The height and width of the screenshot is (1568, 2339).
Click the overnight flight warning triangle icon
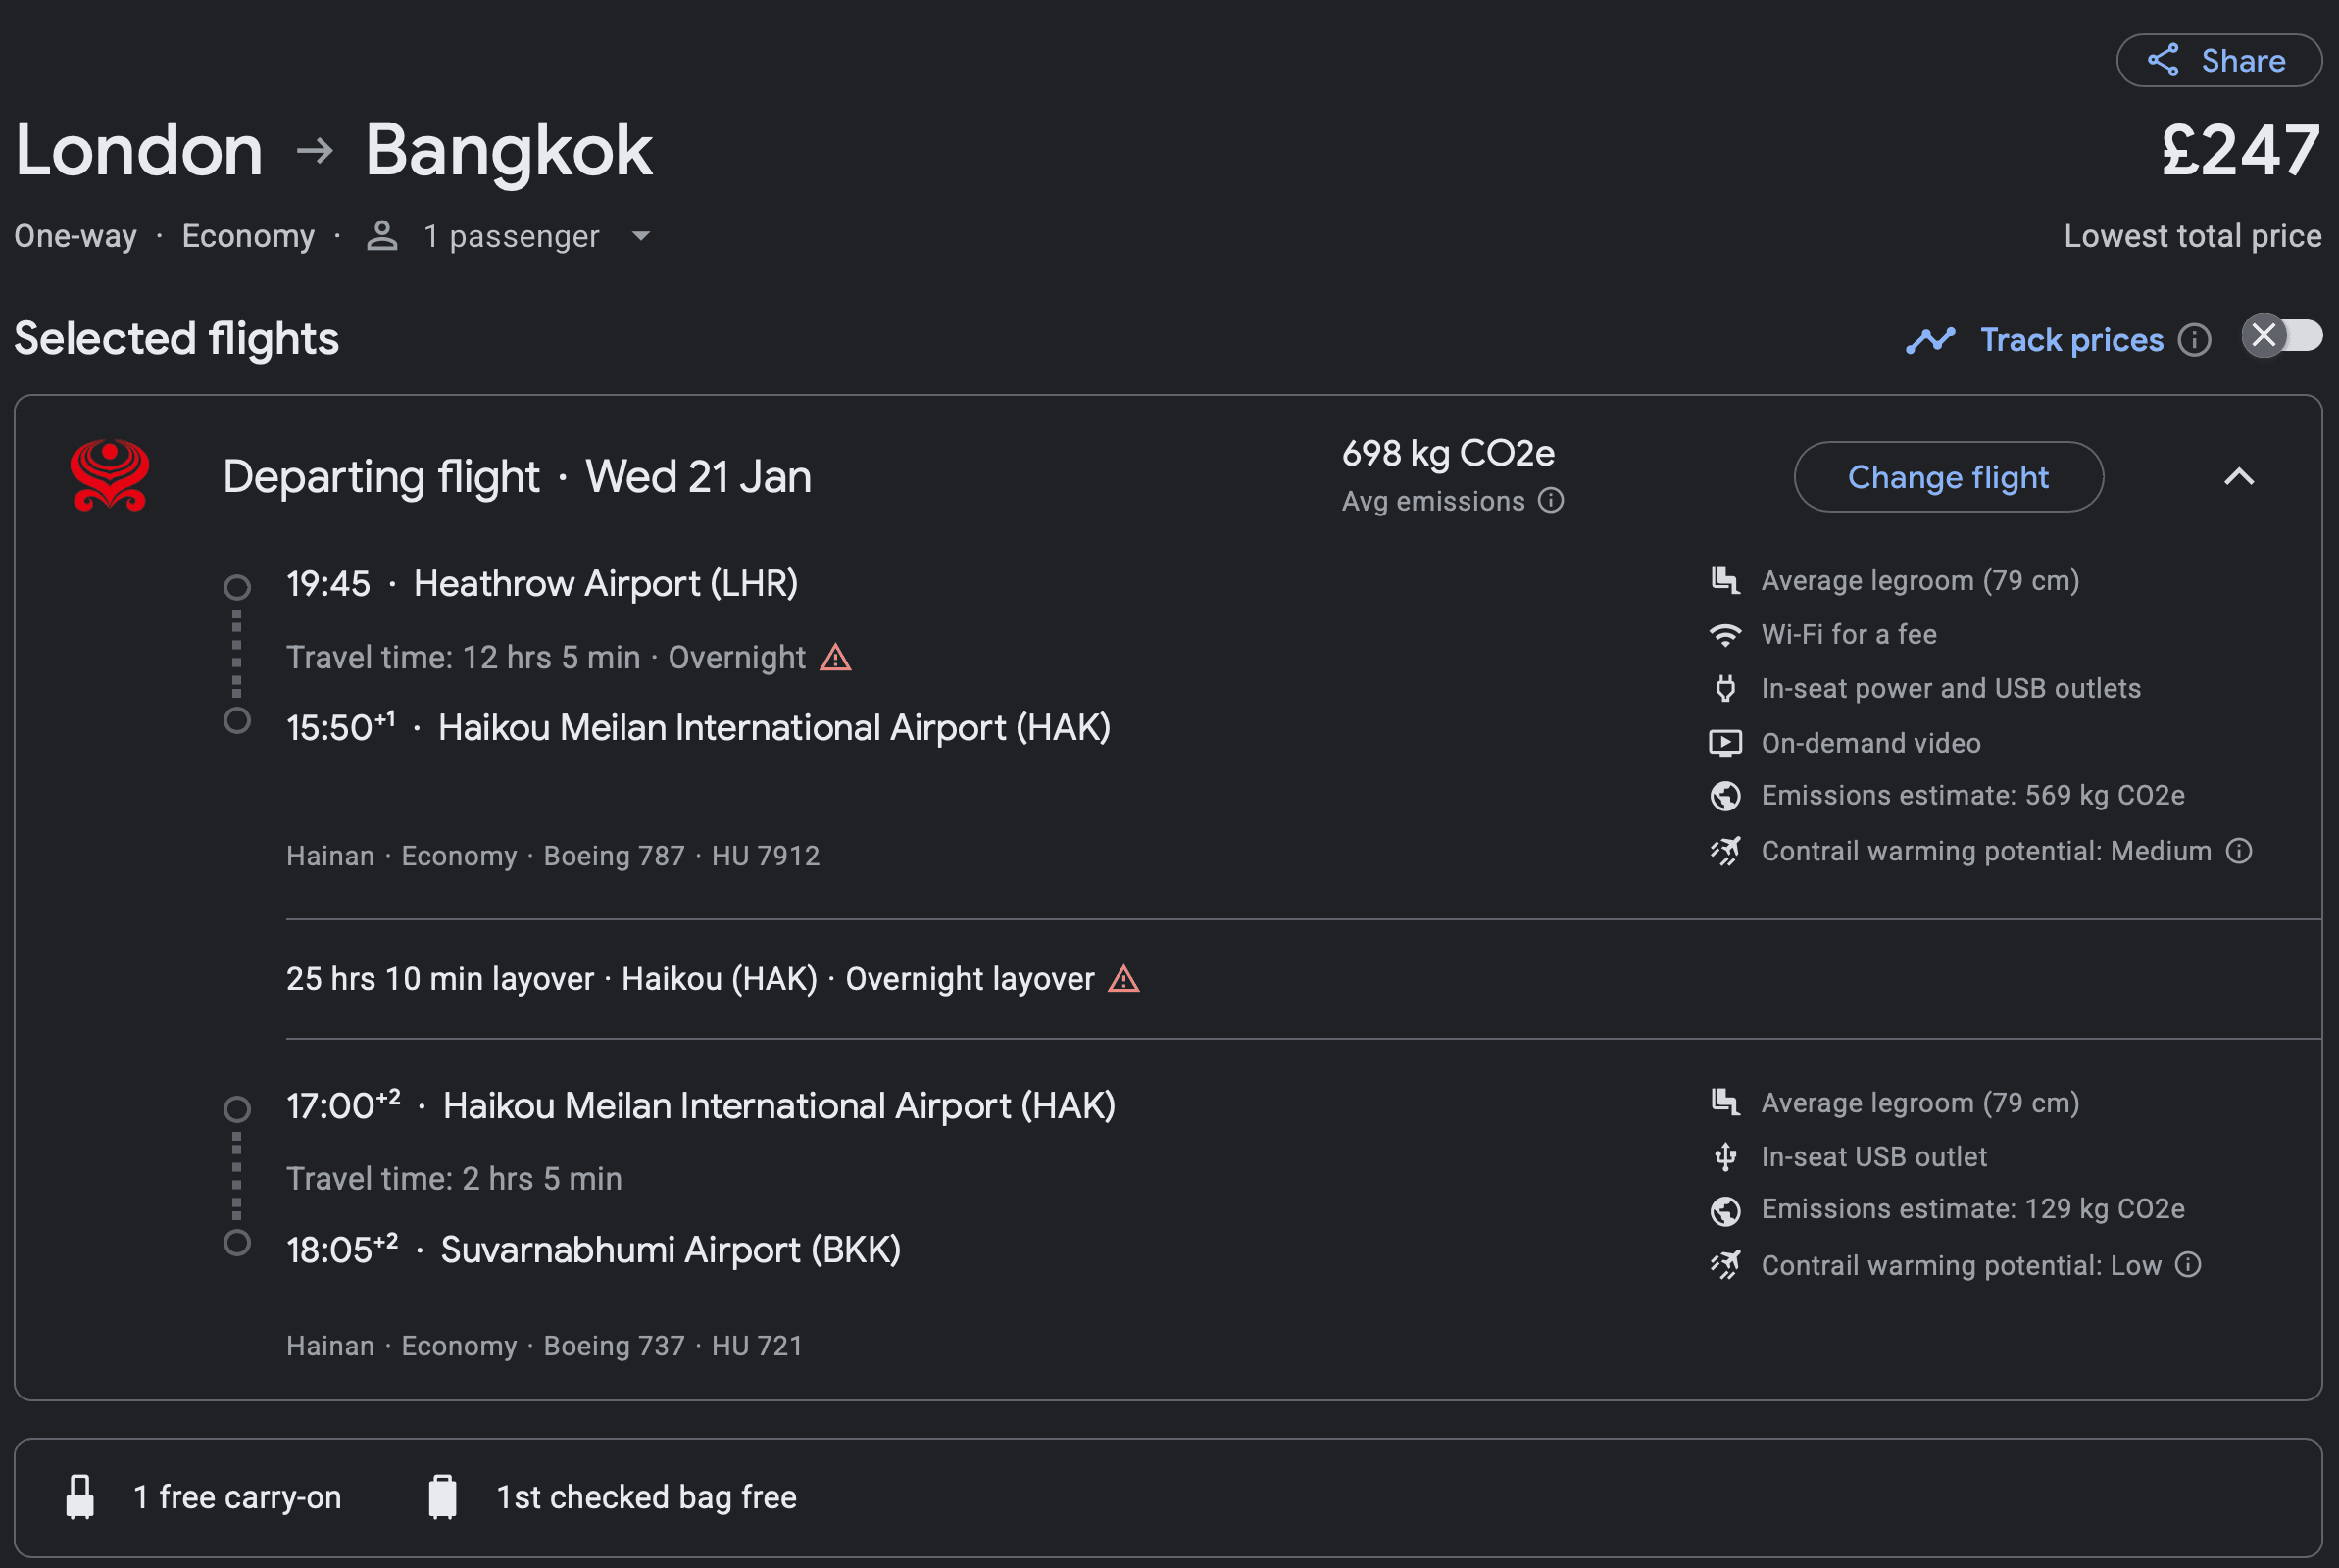834,657
